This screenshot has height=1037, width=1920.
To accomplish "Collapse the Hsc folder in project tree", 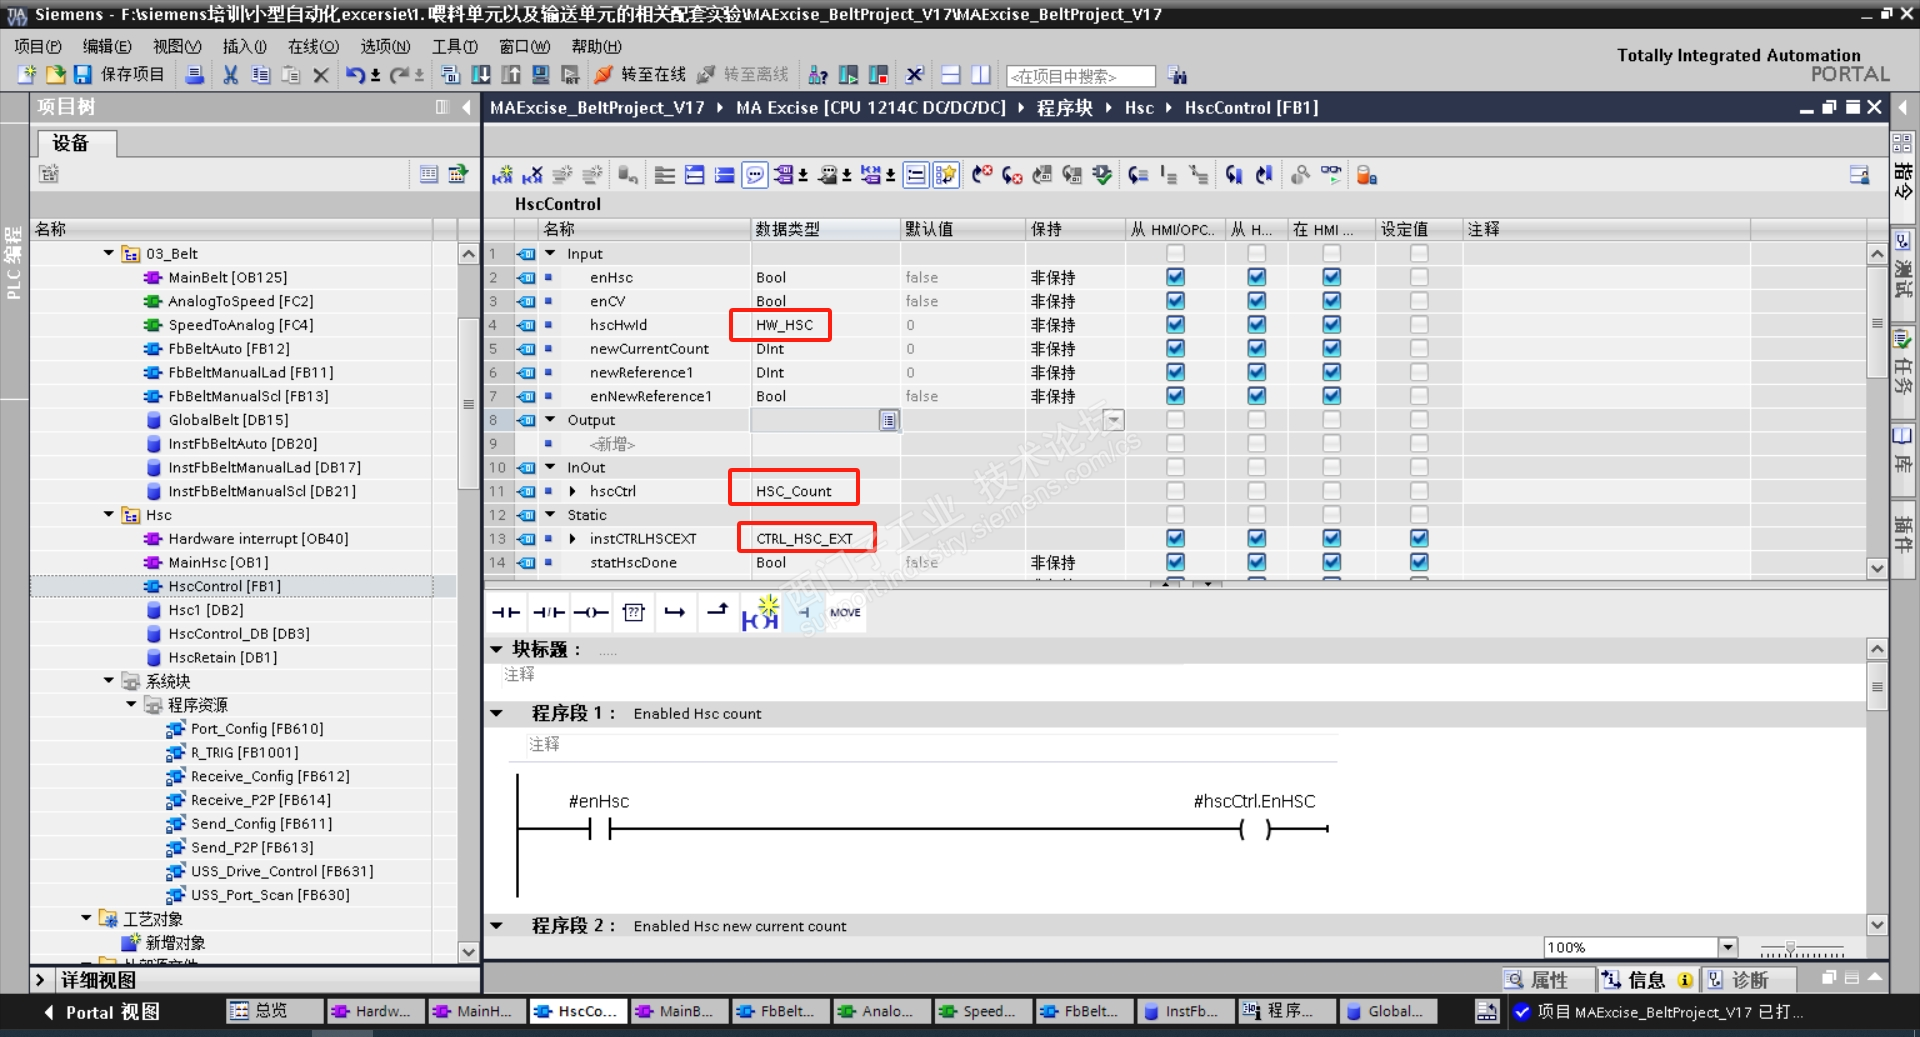I will (x=109, y=514).
